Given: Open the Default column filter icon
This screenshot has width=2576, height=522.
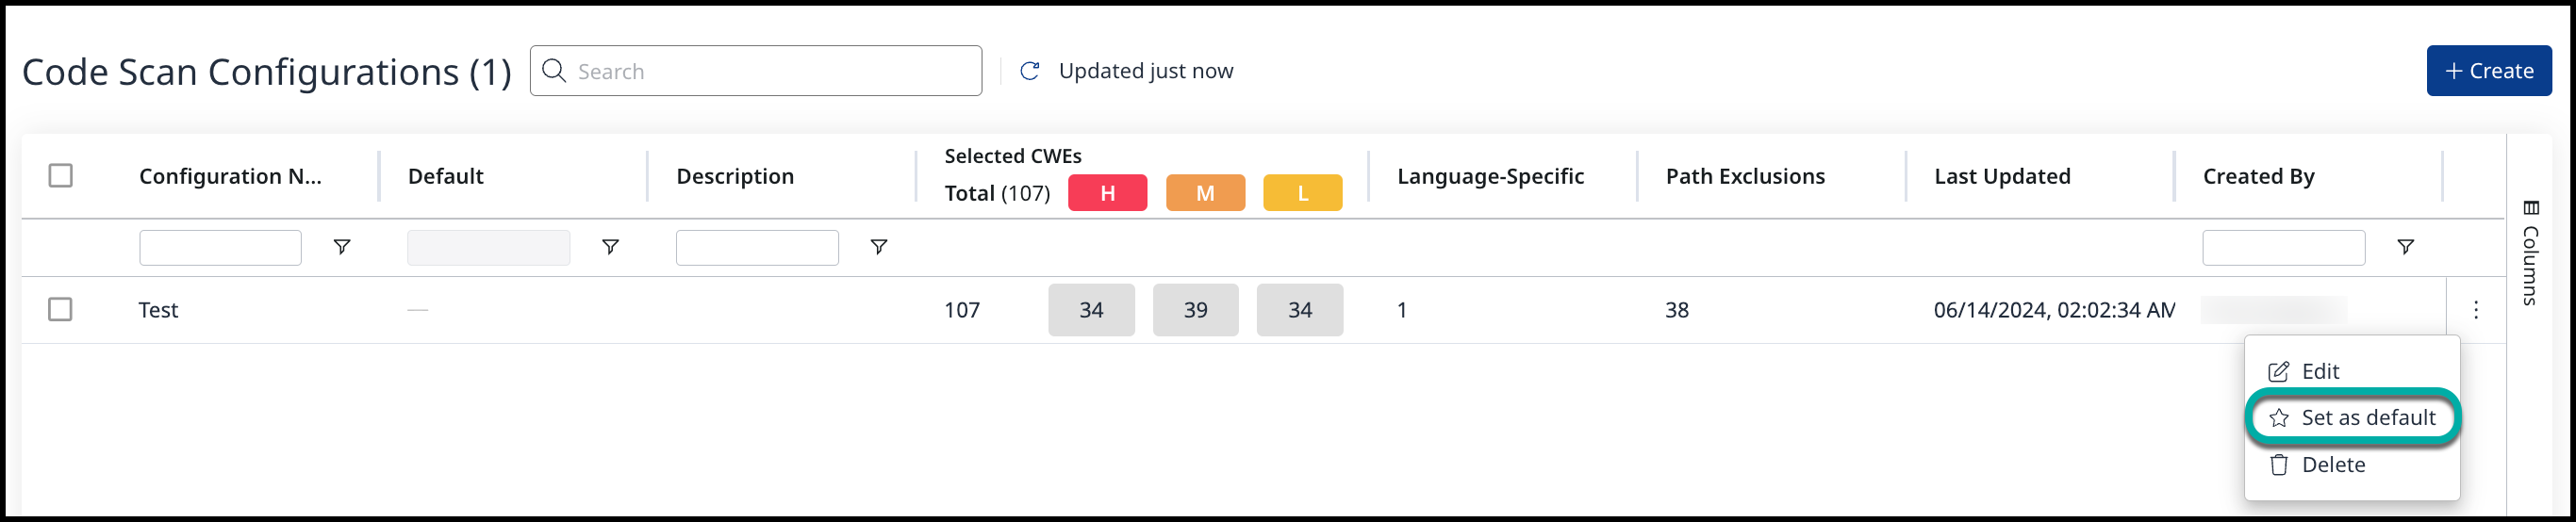Looking at the screenshot, I should click(610, 247).
